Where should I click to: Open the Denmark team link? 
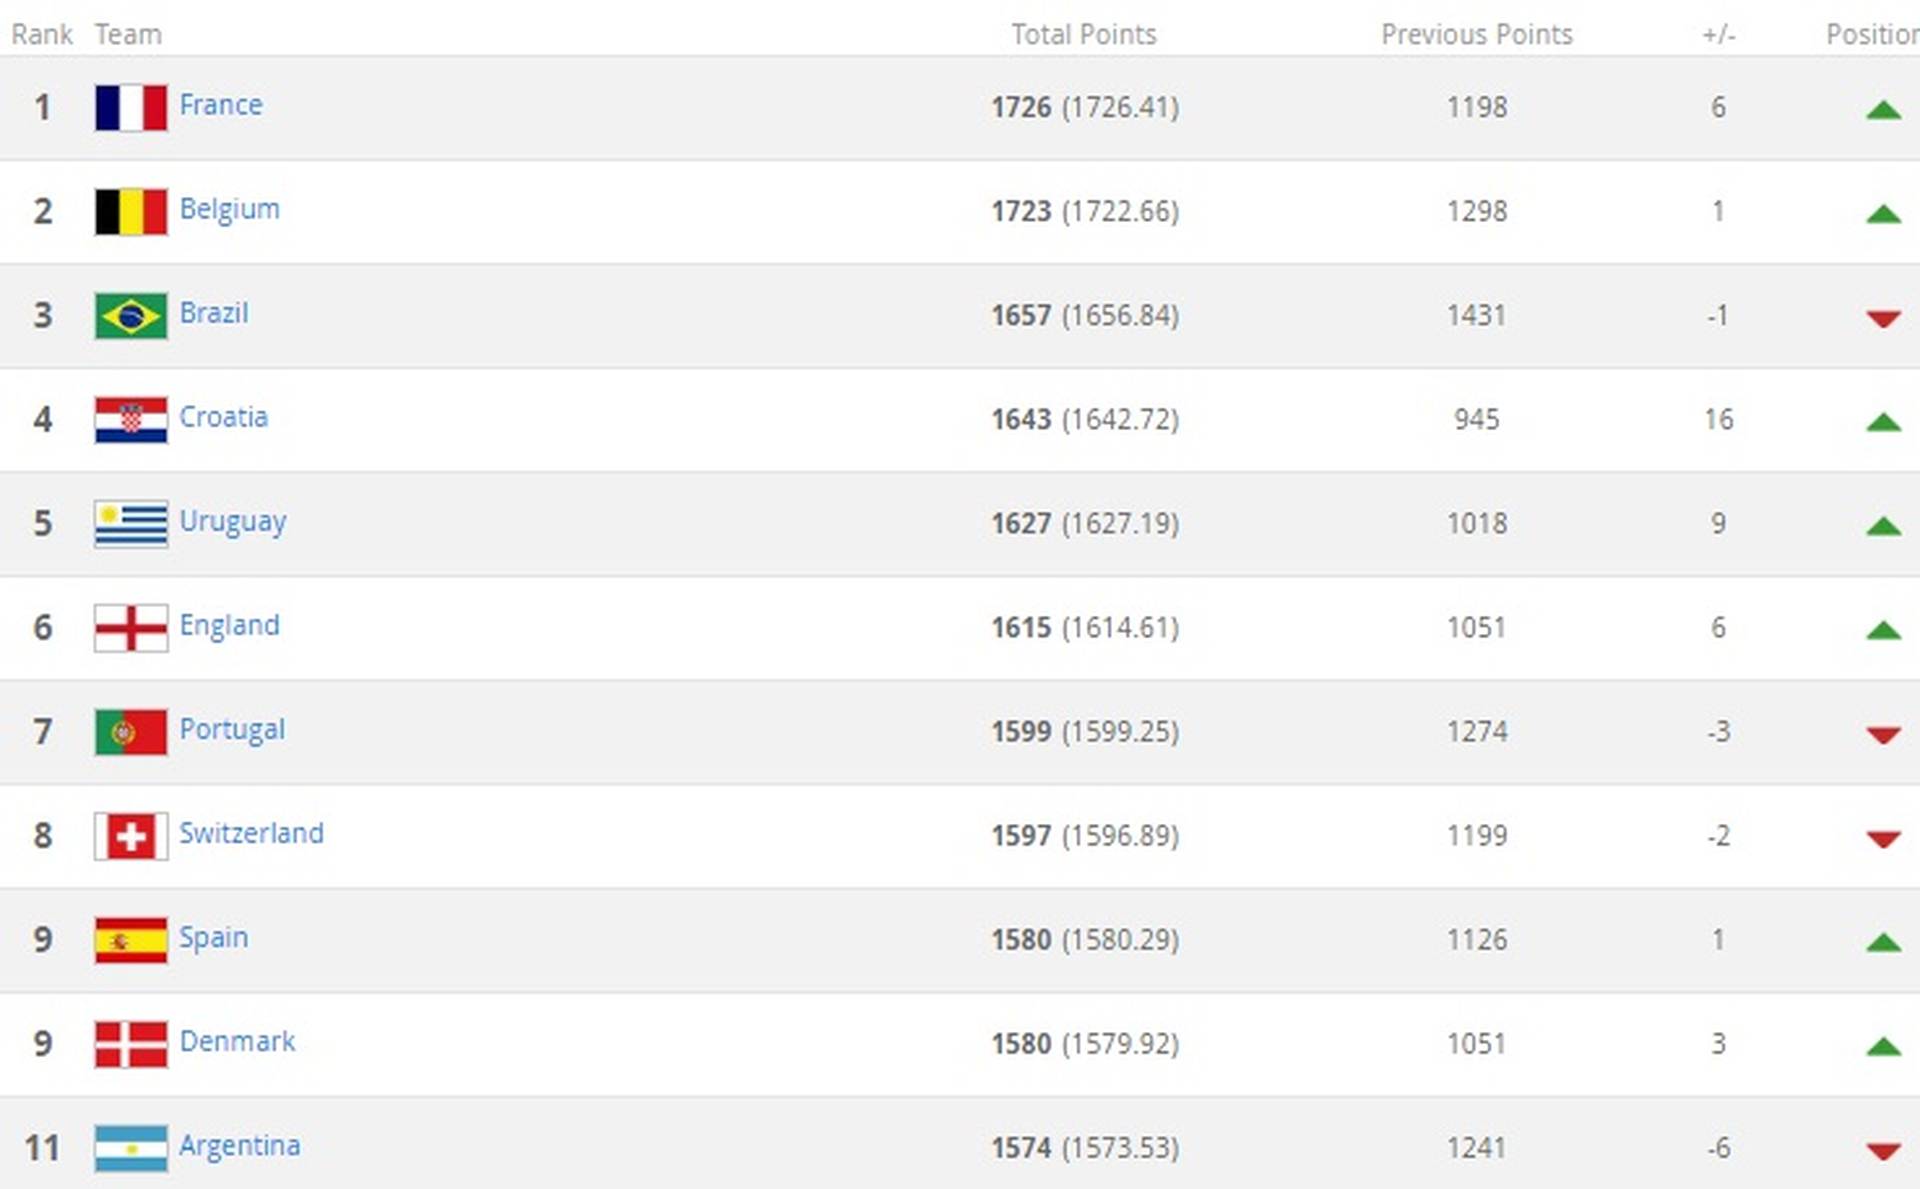pyautogui.click(x=237, y=1041)
